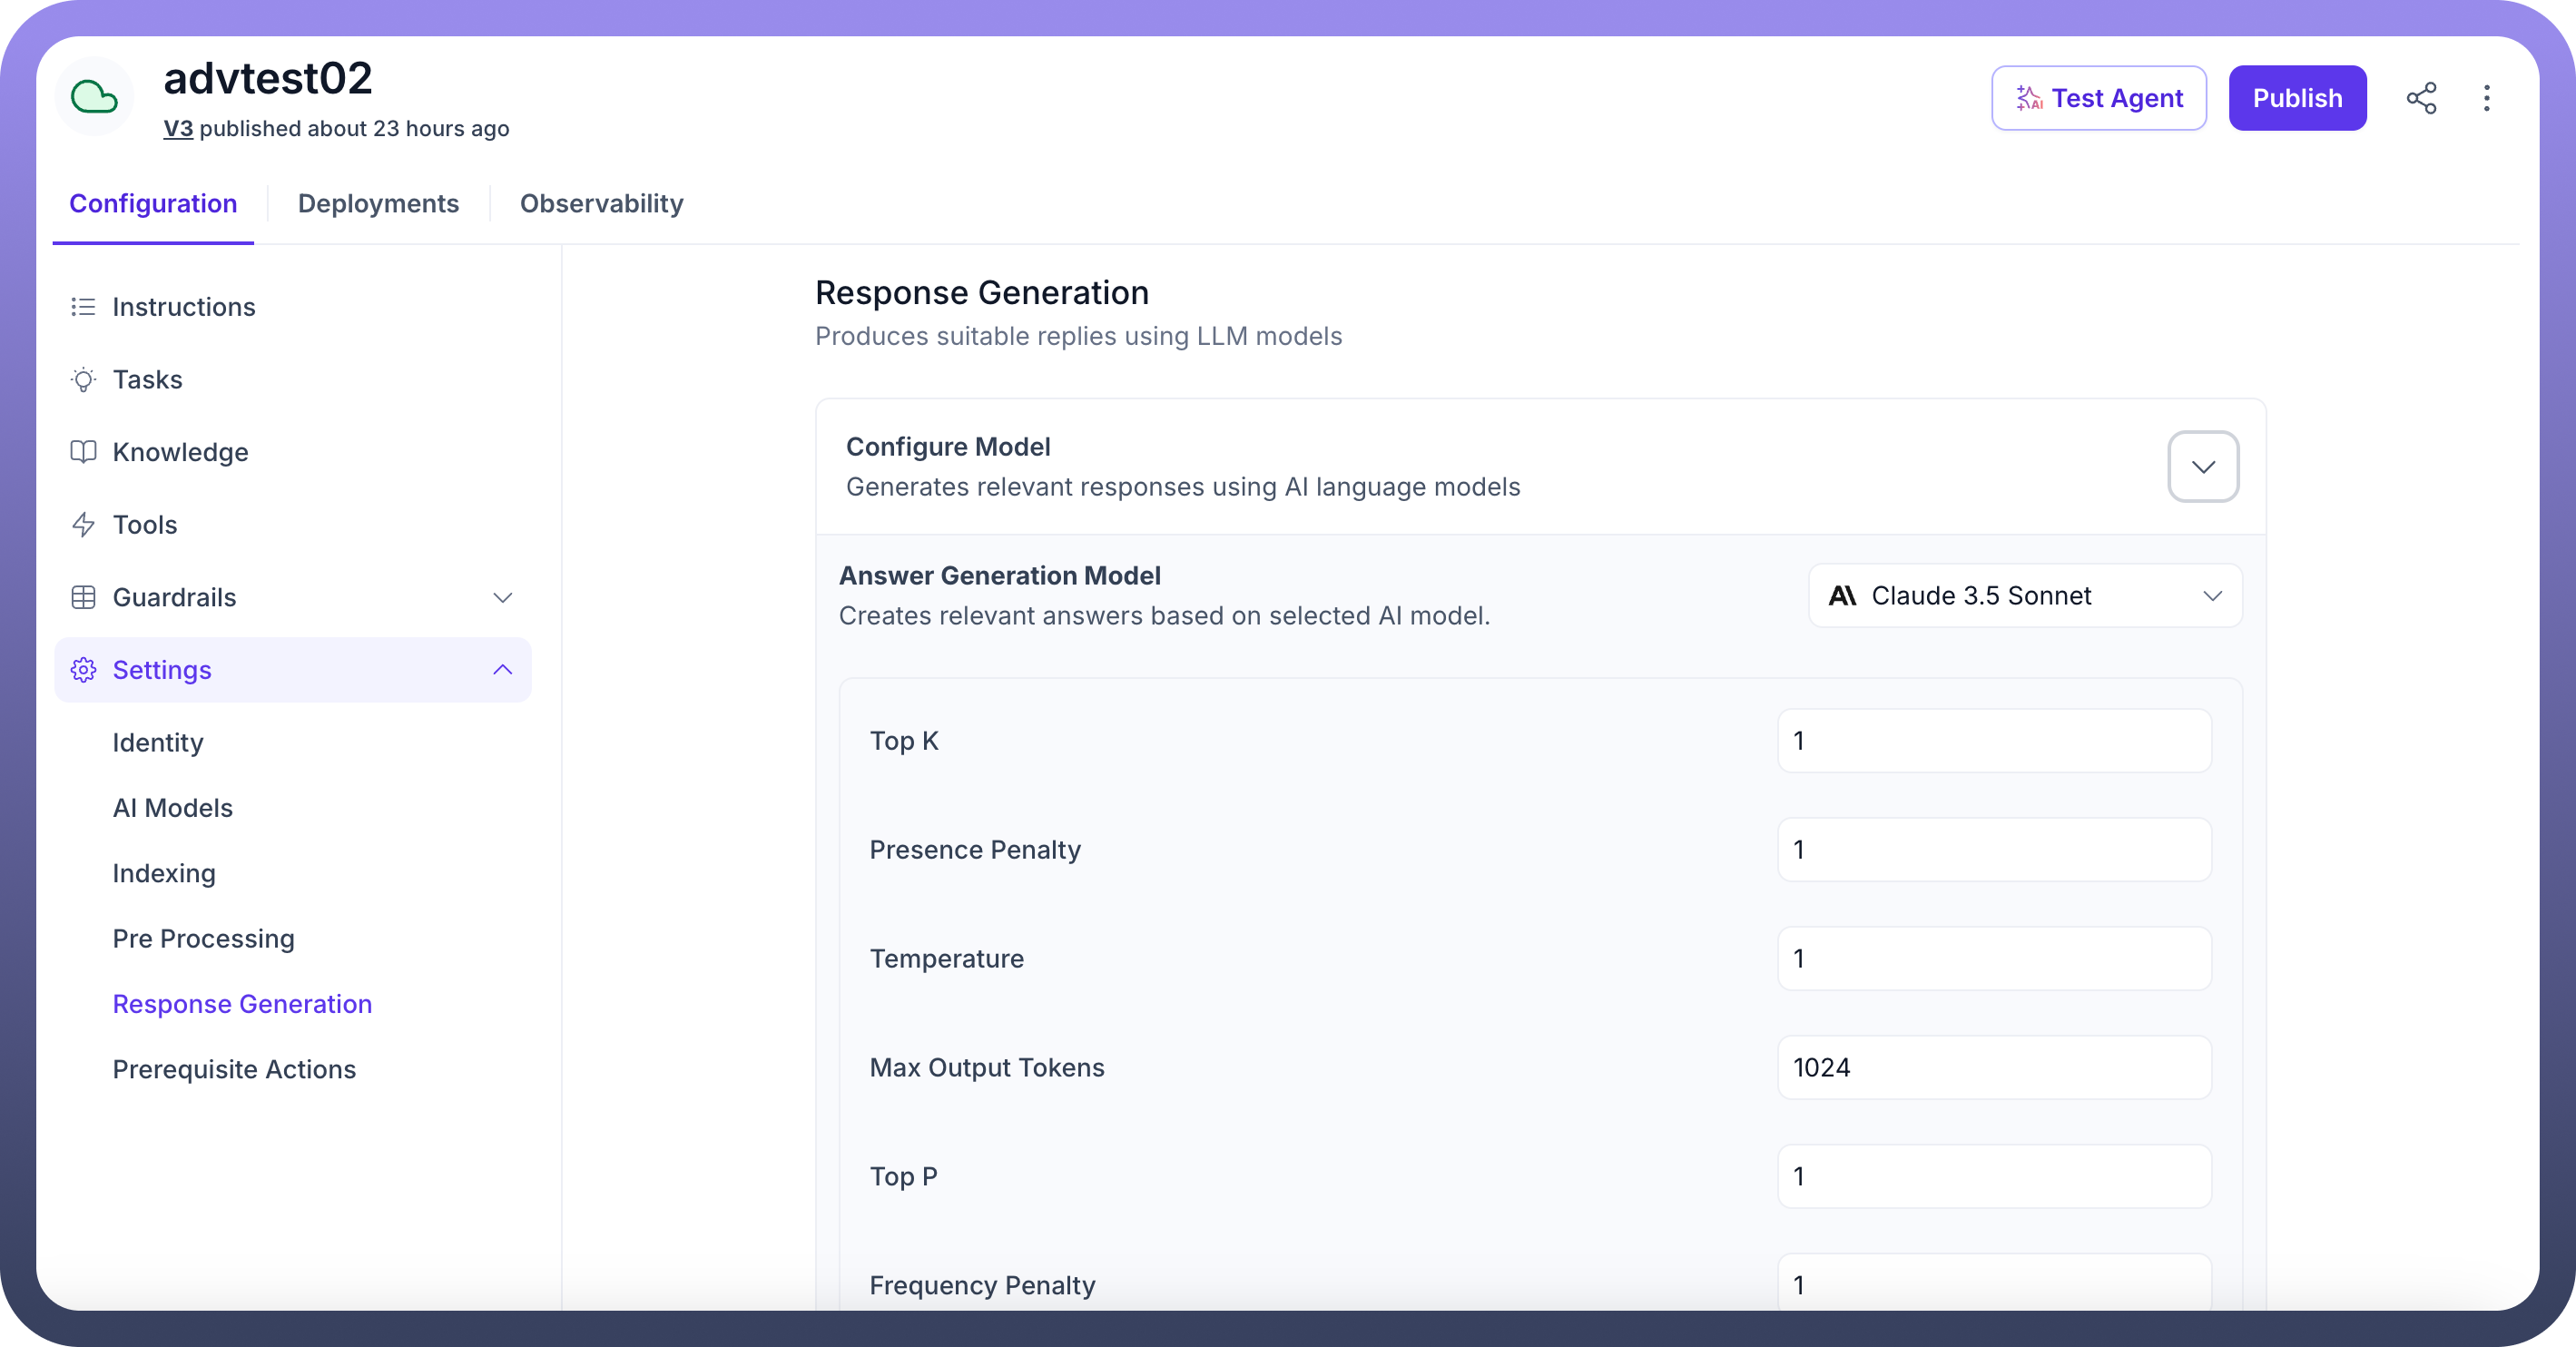
Task: Select Indexing under Settings
Action: (164, 874)
